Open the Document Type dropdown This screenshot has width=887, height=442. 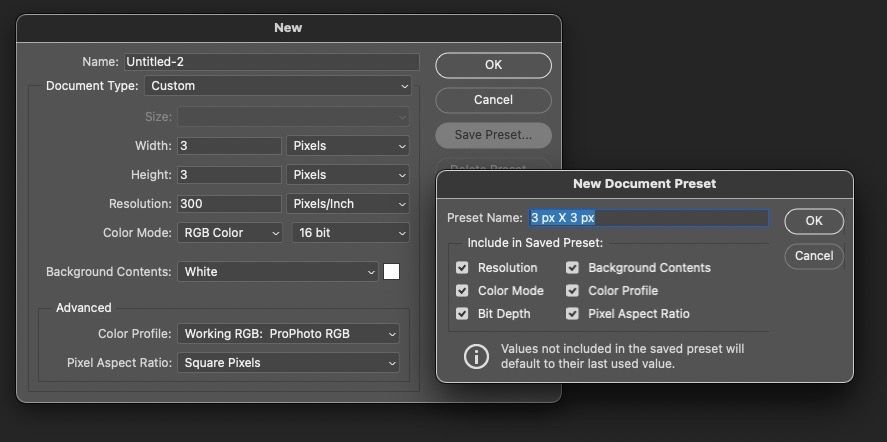pos(277,86)
